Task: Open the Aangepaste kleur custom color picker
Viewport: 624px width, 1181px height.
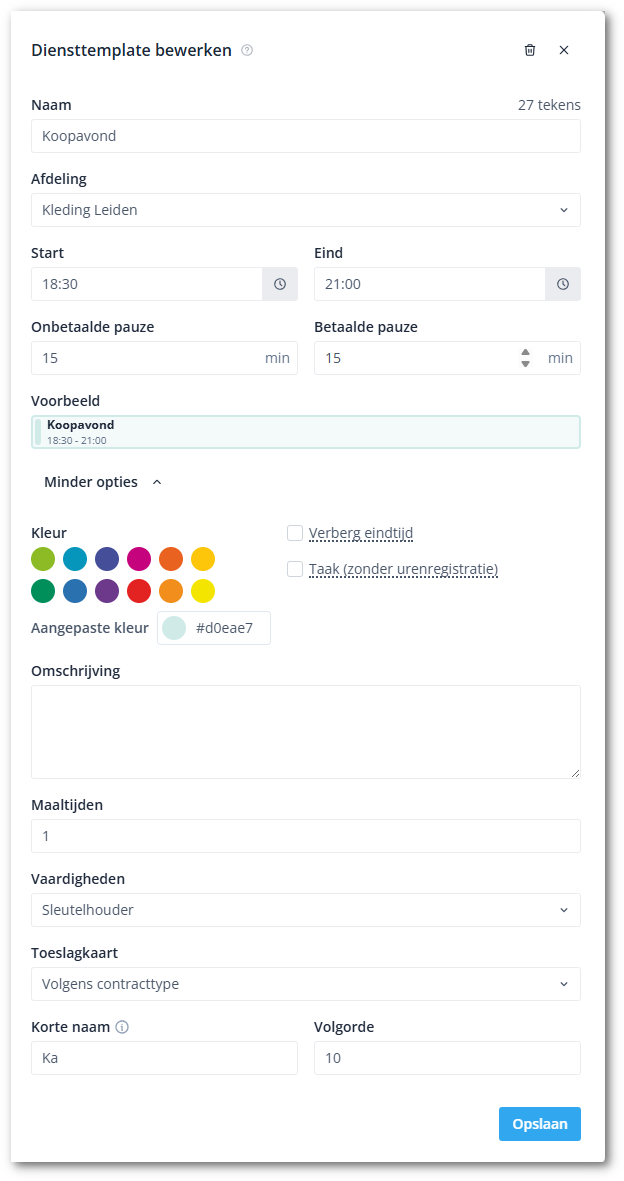Action: pos(174,628)
